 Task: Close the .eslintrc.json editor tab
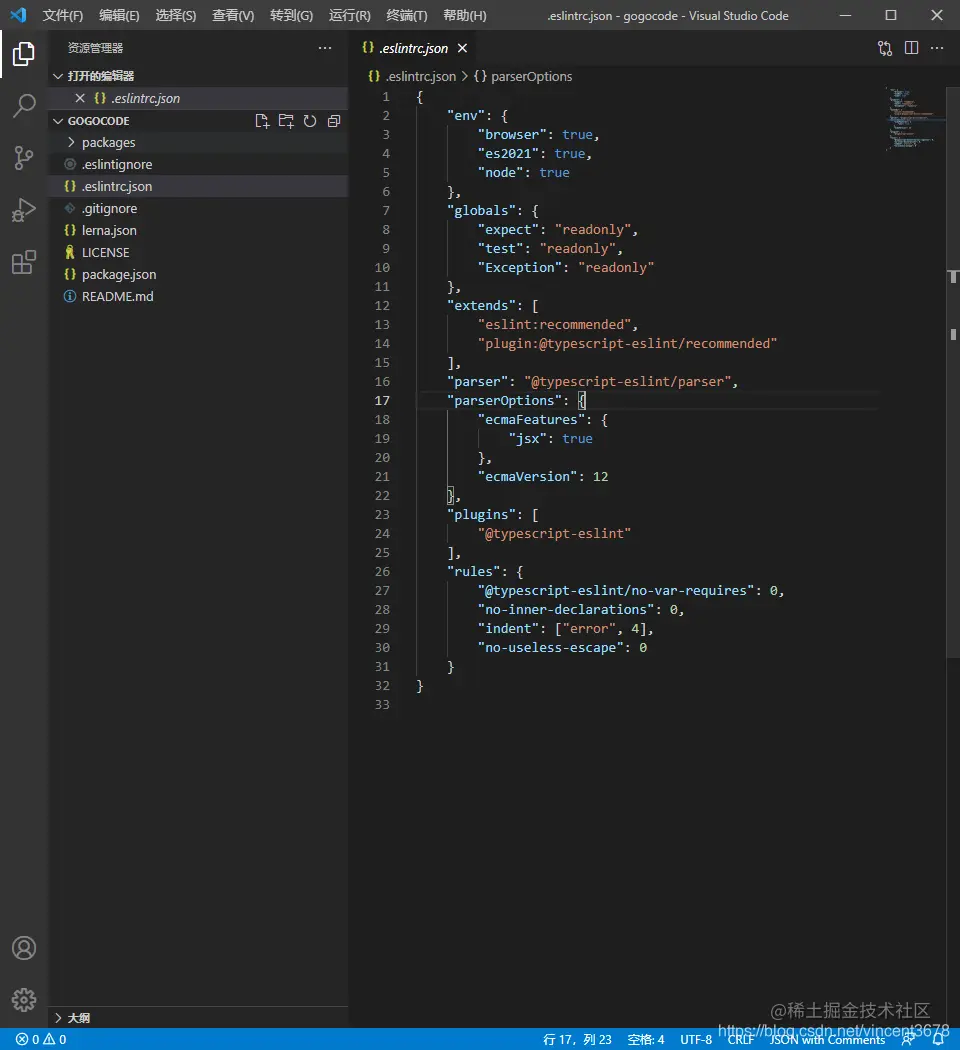(462, 48)
